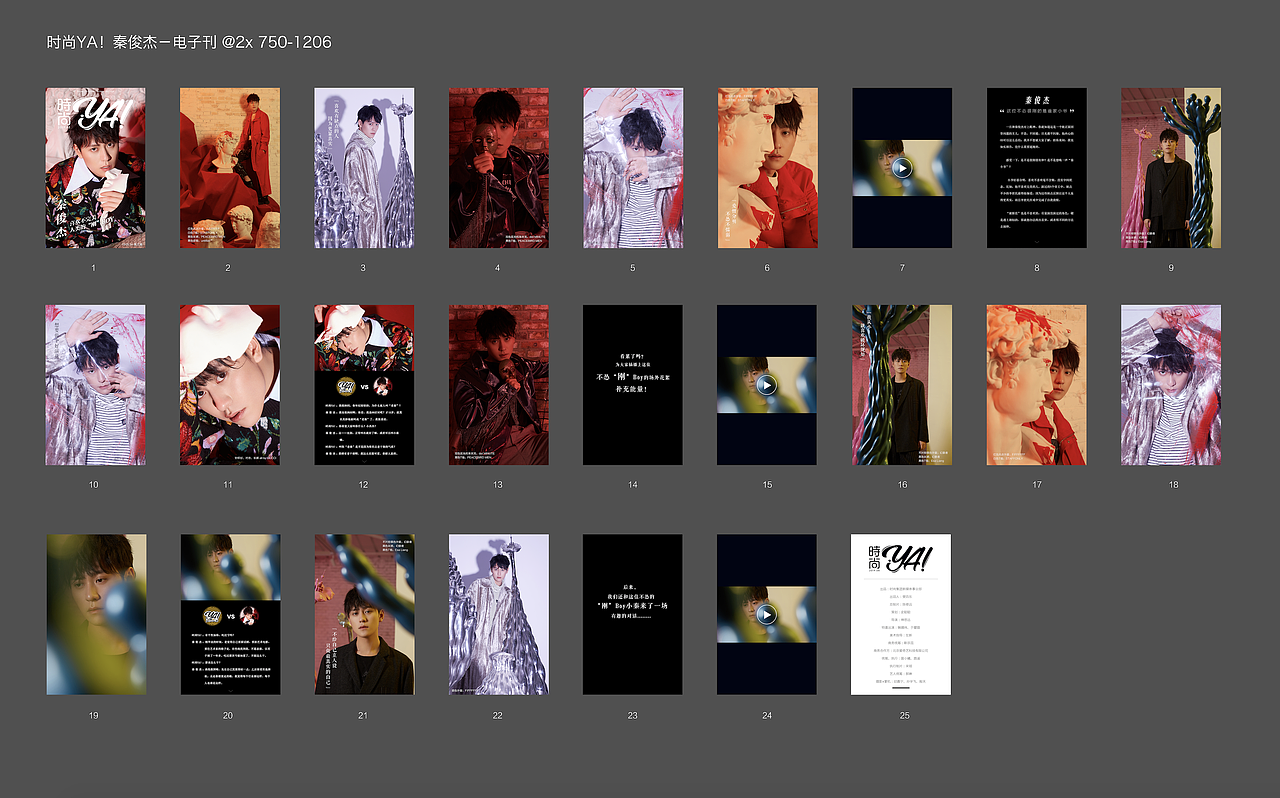This screenshot has height=798, width=1280.
Task: Click the title text '时尚YA！秦俊杰－电子刊'
Action: tap(132, 42)
